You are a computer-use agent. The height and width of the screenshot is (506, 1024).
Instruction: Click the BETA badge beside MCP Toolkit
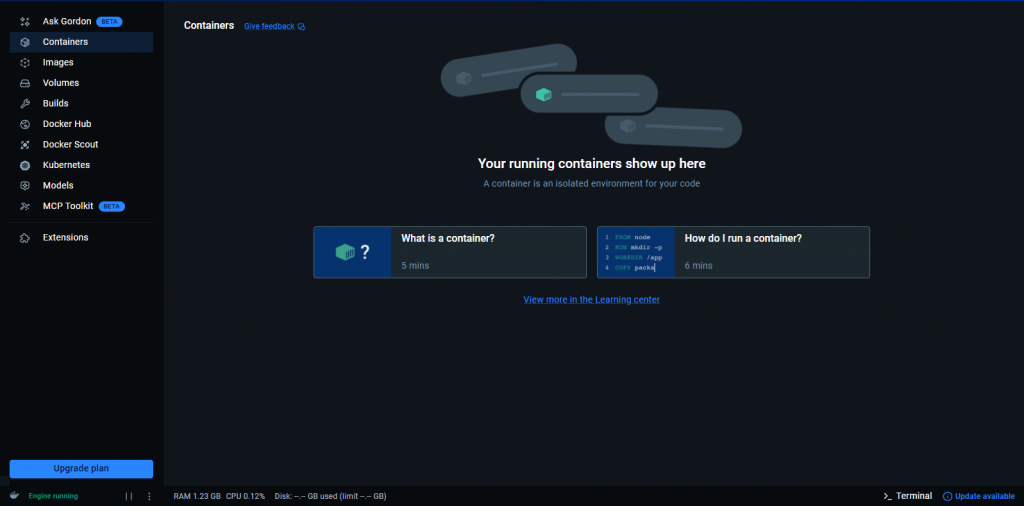pos(112,206)
